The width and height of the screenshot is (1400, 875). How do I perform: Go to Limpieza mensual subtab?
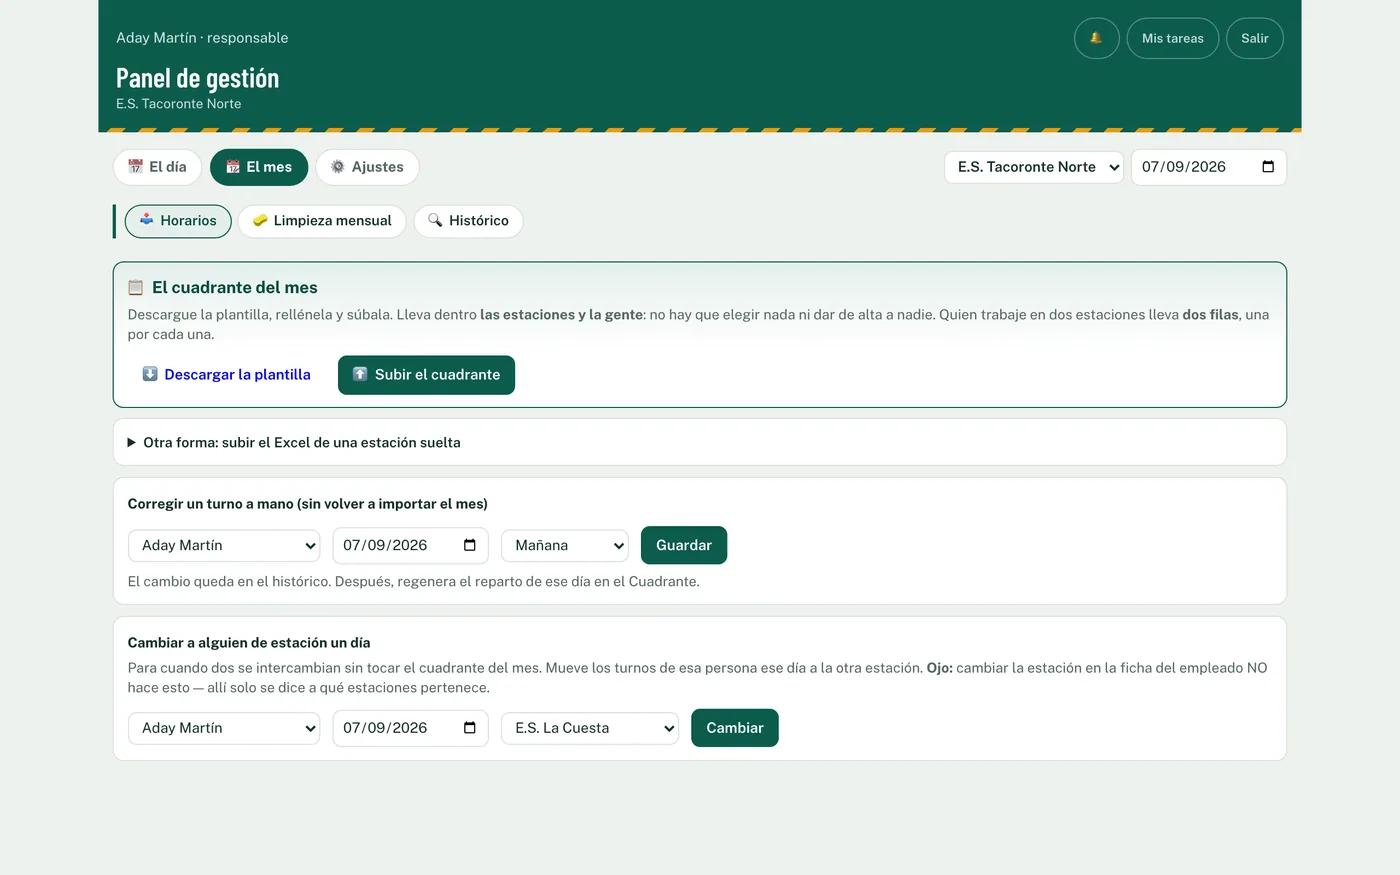tap(322, 221)
